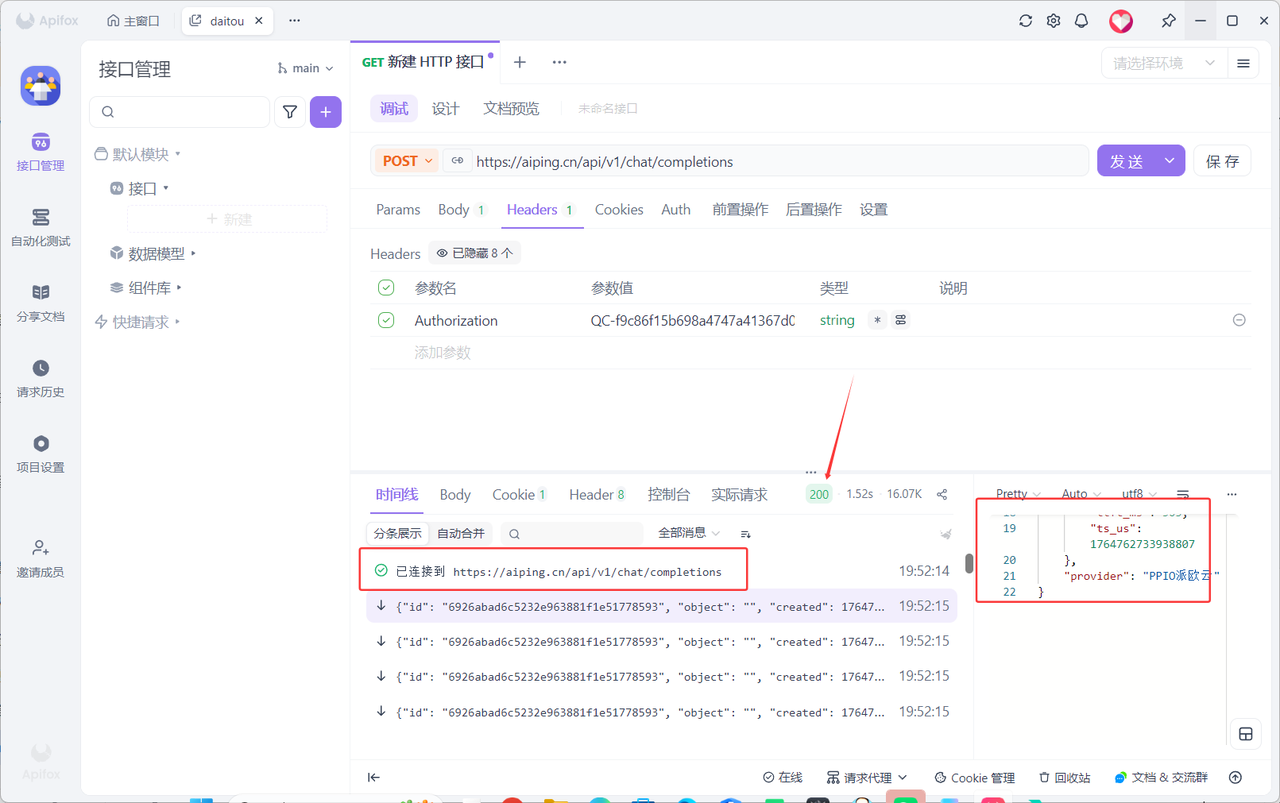Click the refresh sync icon in title bar
Image resolution: width=1280 pixels, height=803 pixels.
[1025, 21]
